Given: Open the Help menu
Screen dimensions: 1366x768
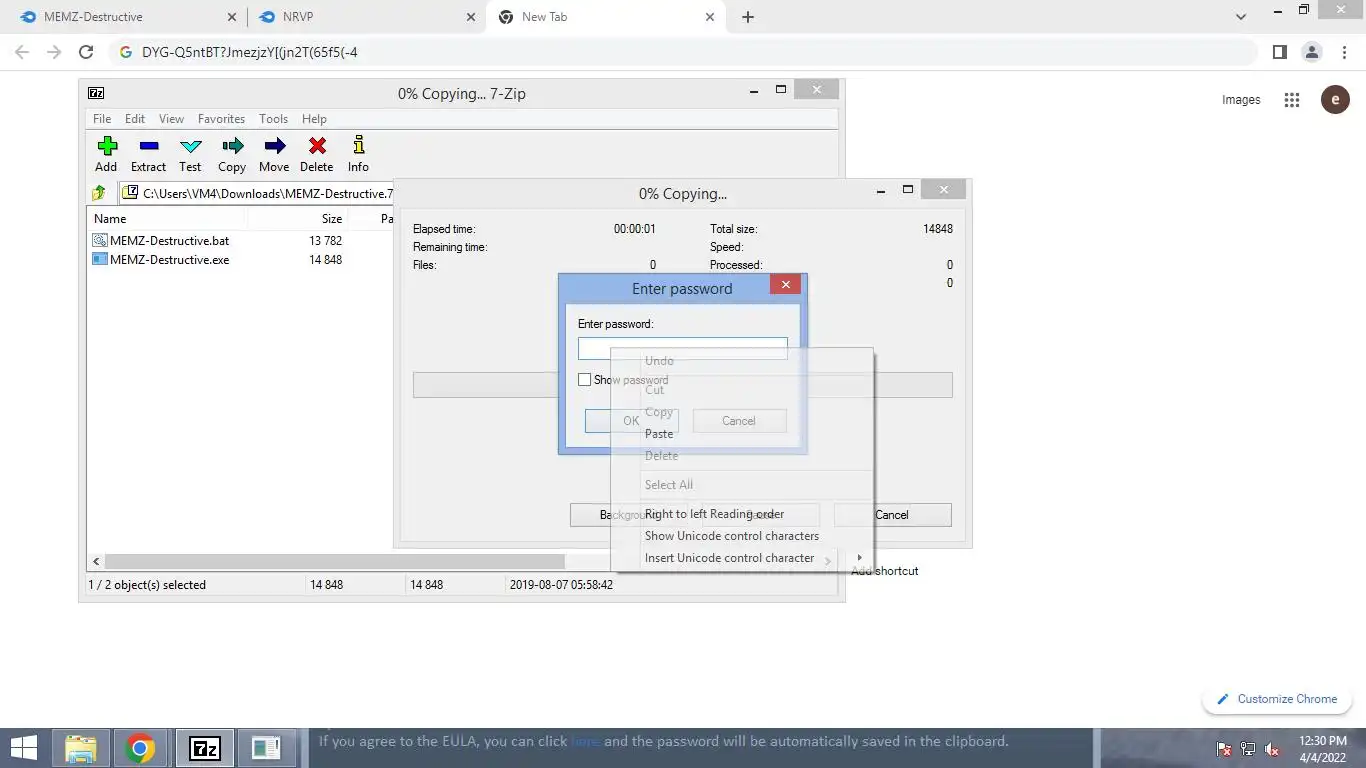Looking at the screenshot, I should tap(314, 118).
